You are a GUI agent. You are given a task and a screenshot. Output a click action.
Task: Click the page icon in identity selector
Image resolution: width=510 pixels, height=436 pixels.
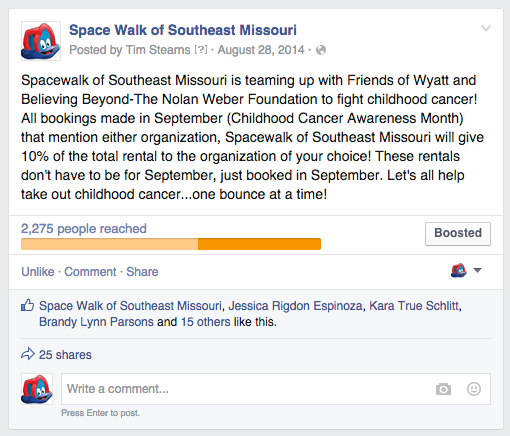click(459, 270)
